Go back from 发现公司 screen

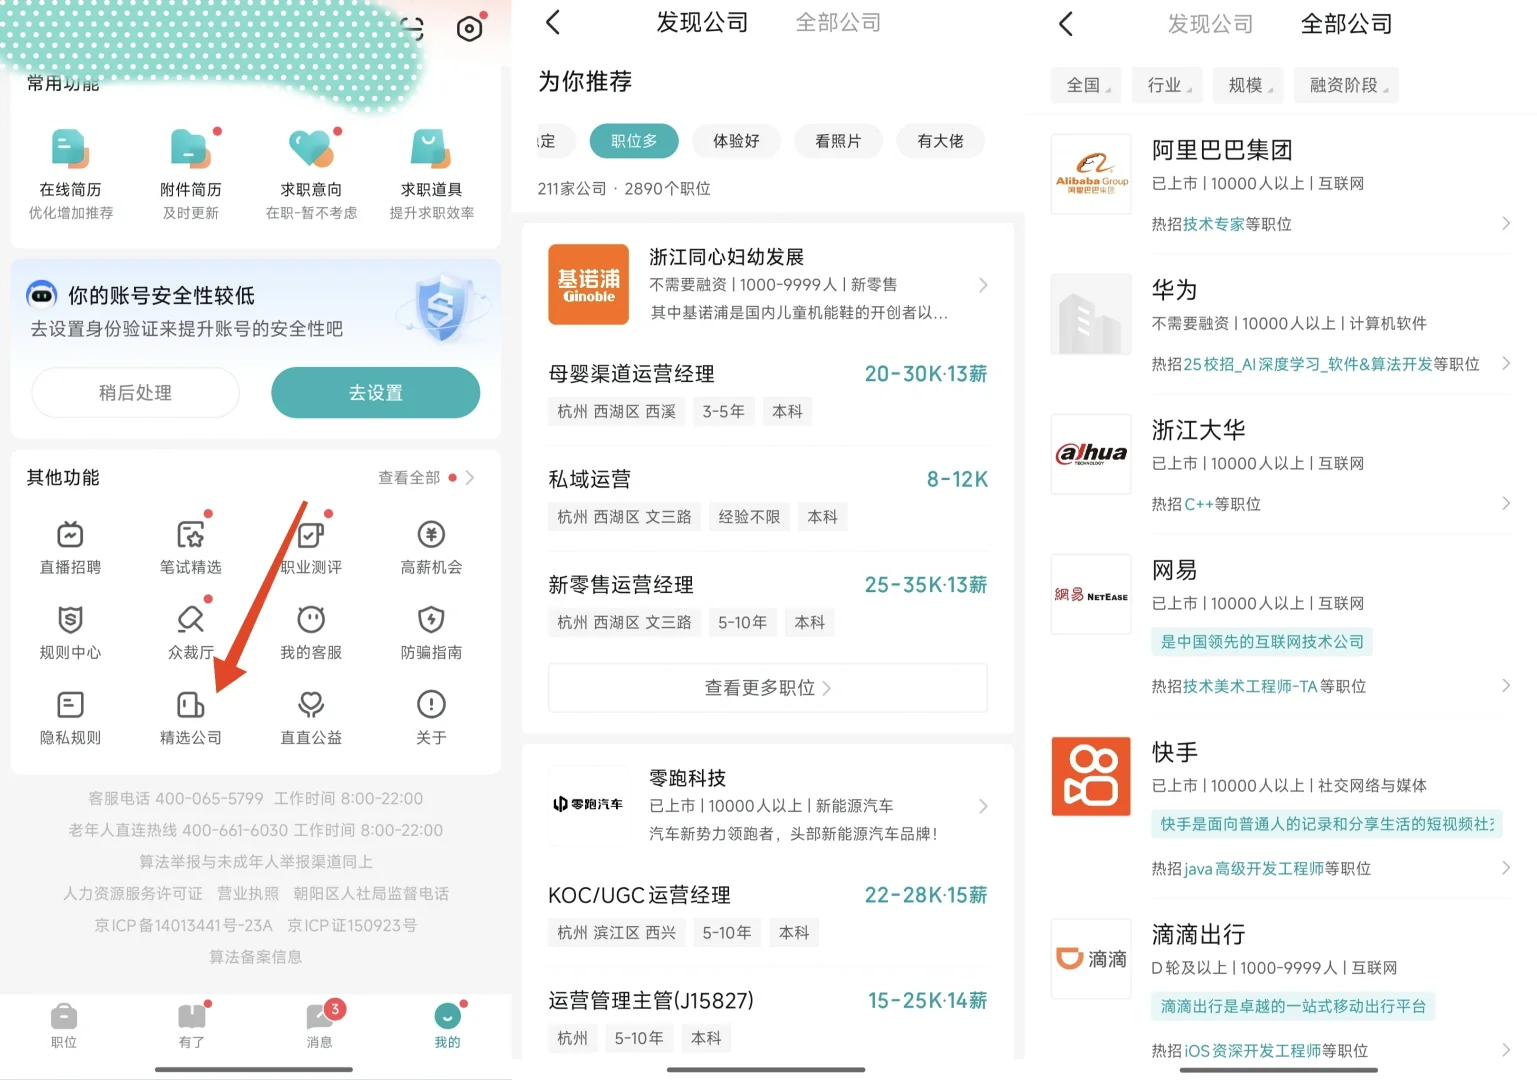pos(553,23)
